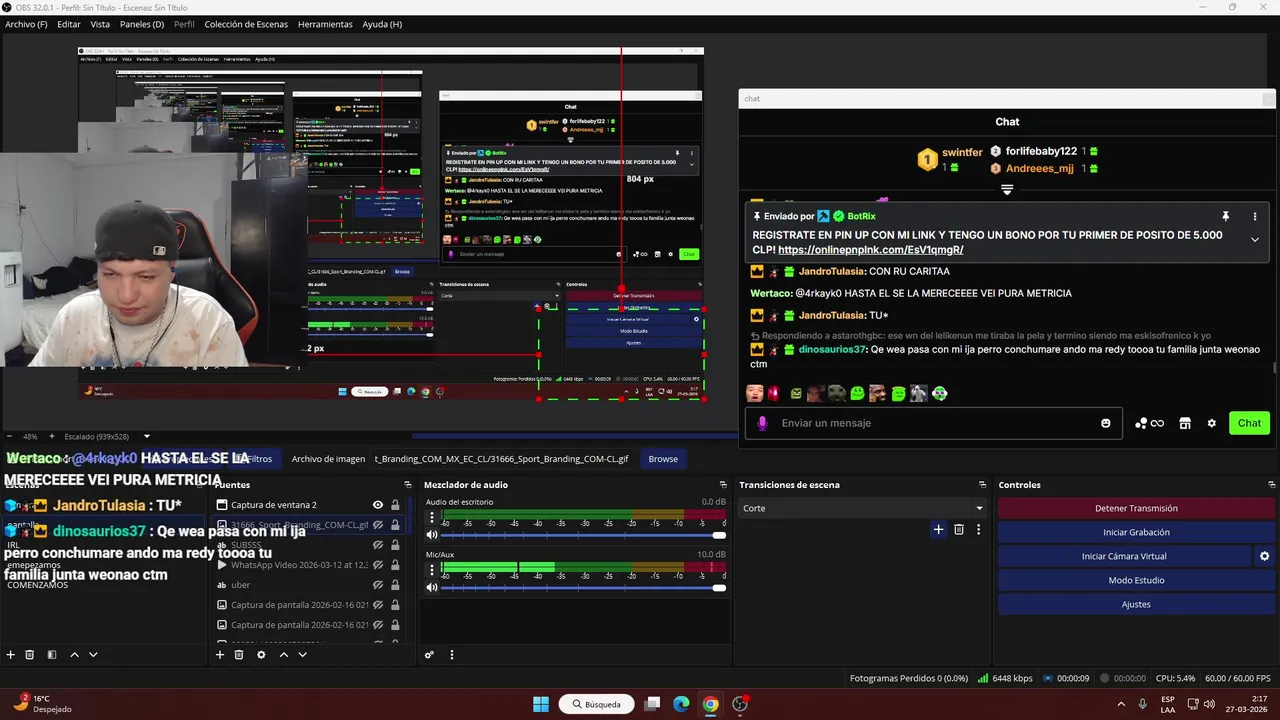Move selected source down in Fuentes
The width and height of the screenshot is (1280, 720).
[302, 655]
